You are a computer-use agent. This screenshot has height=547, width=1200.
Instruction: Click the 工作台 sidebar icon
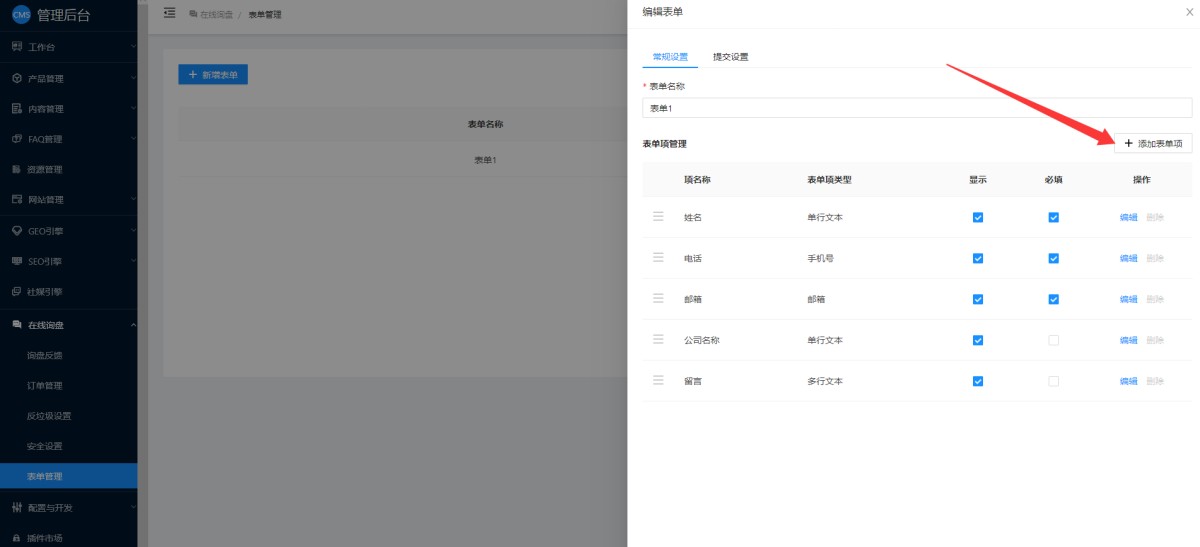click(16, 47)
